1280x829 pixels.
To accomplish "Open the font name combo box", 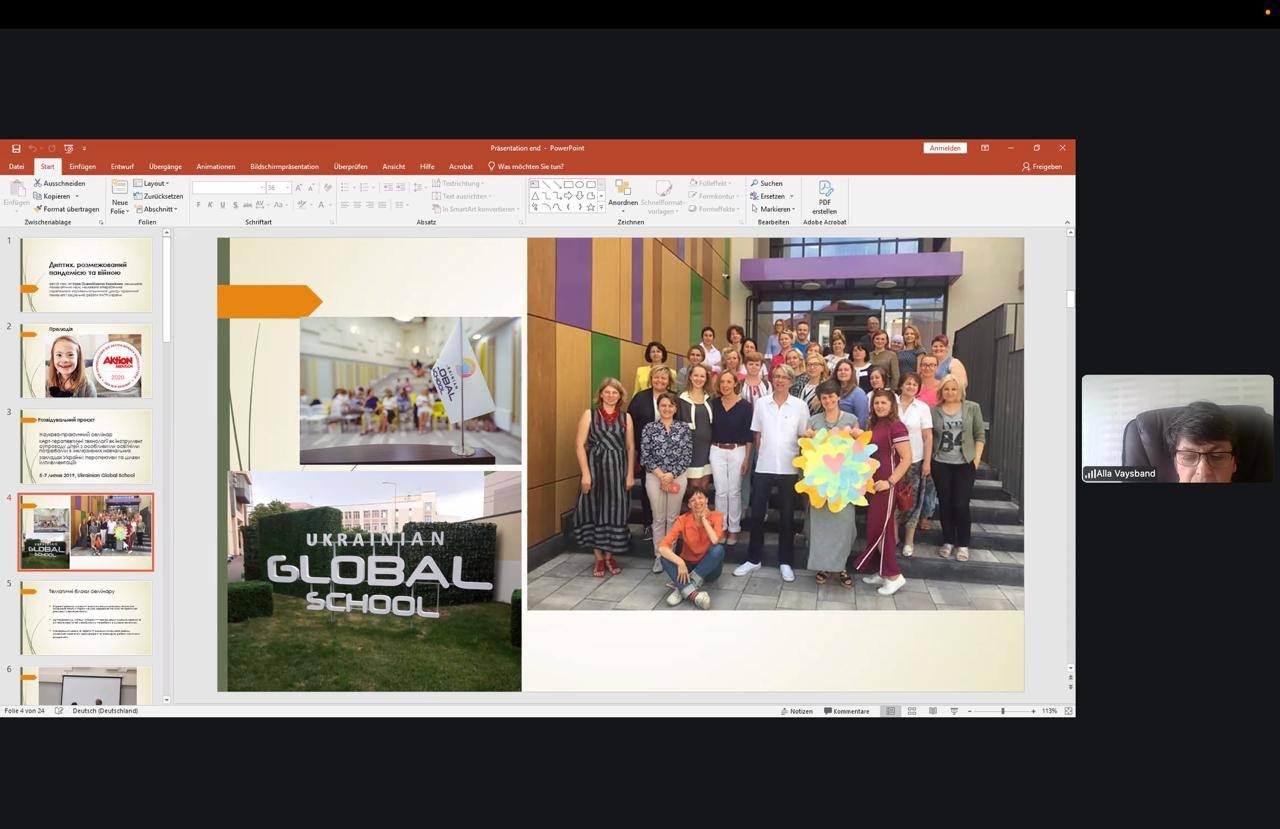I will (x=228, y=187).
